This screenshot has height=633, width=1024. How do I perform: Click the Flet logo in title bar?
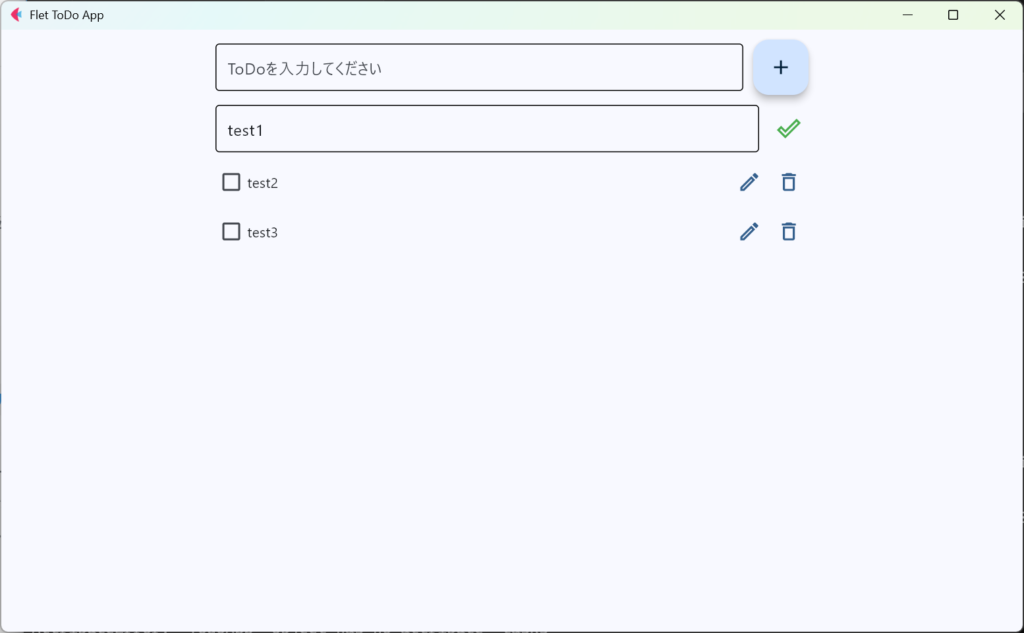16,14
